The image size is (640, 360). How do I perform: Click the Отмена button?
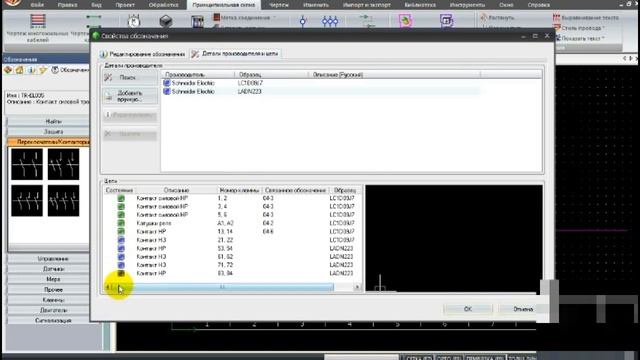522,309
